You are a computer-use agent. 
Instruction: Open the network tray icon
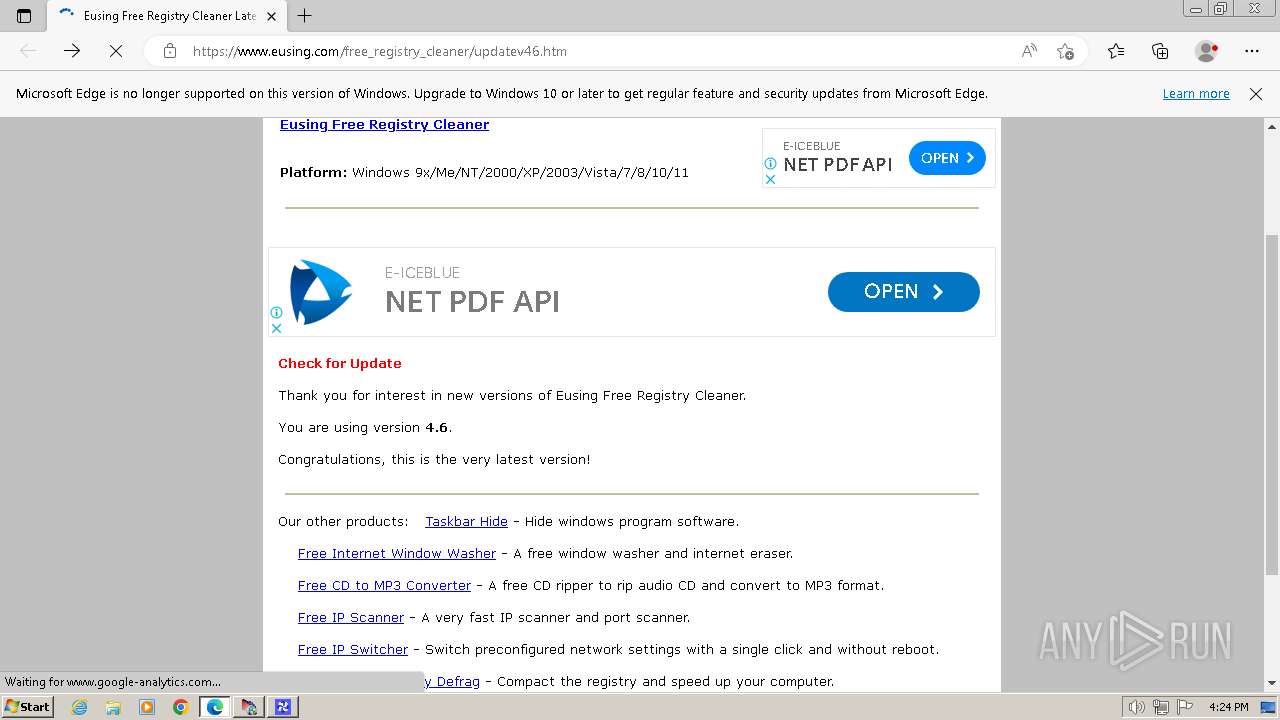pos(1161,707)
